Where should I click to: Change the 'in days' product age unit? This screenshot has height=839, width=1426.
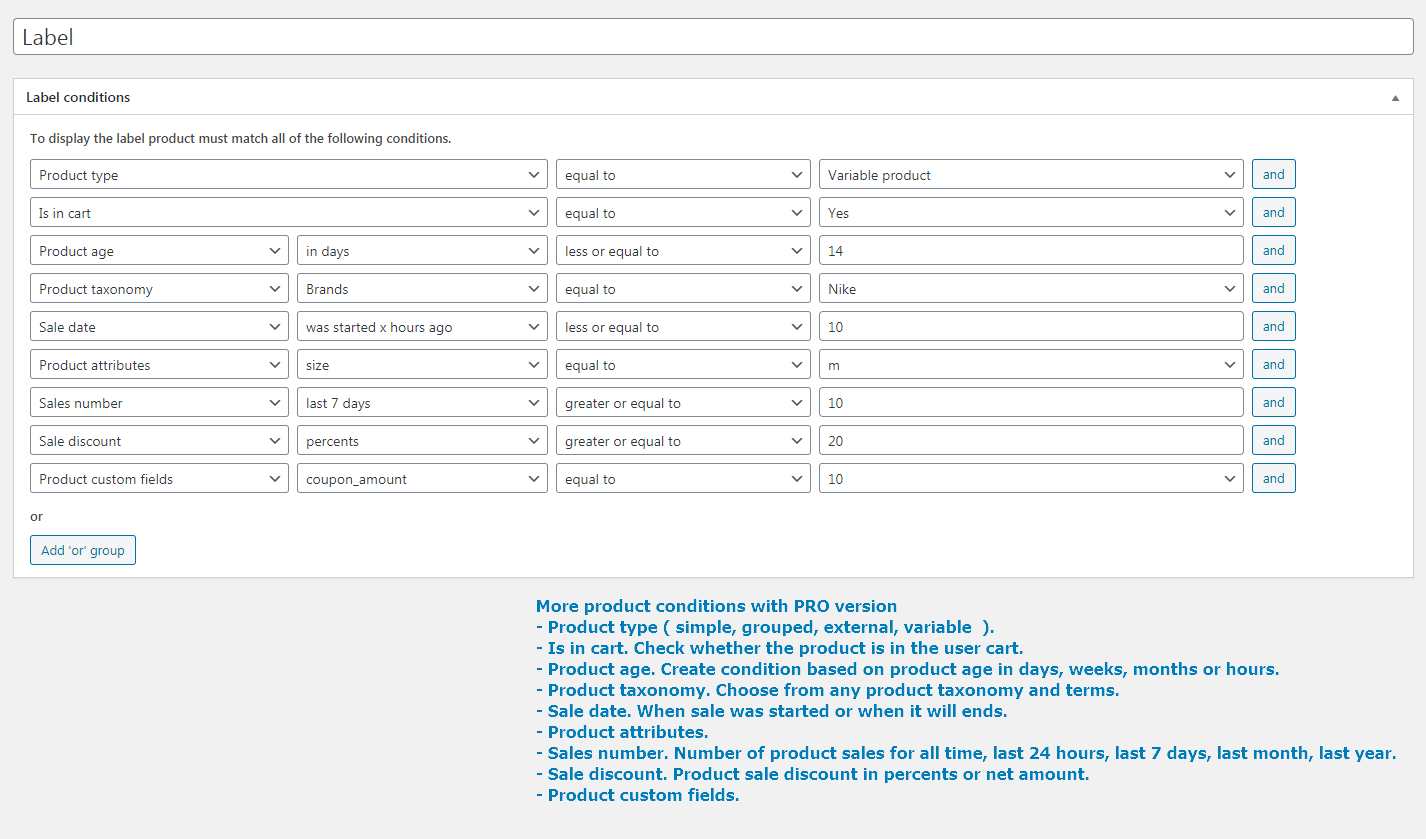422,251
